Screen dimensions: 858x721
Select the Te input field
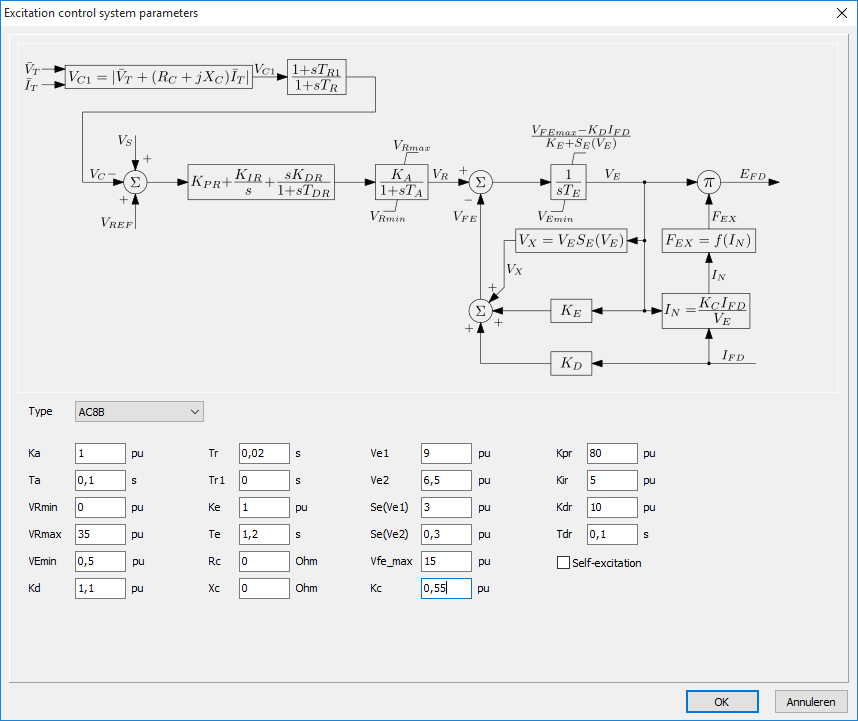264,534
